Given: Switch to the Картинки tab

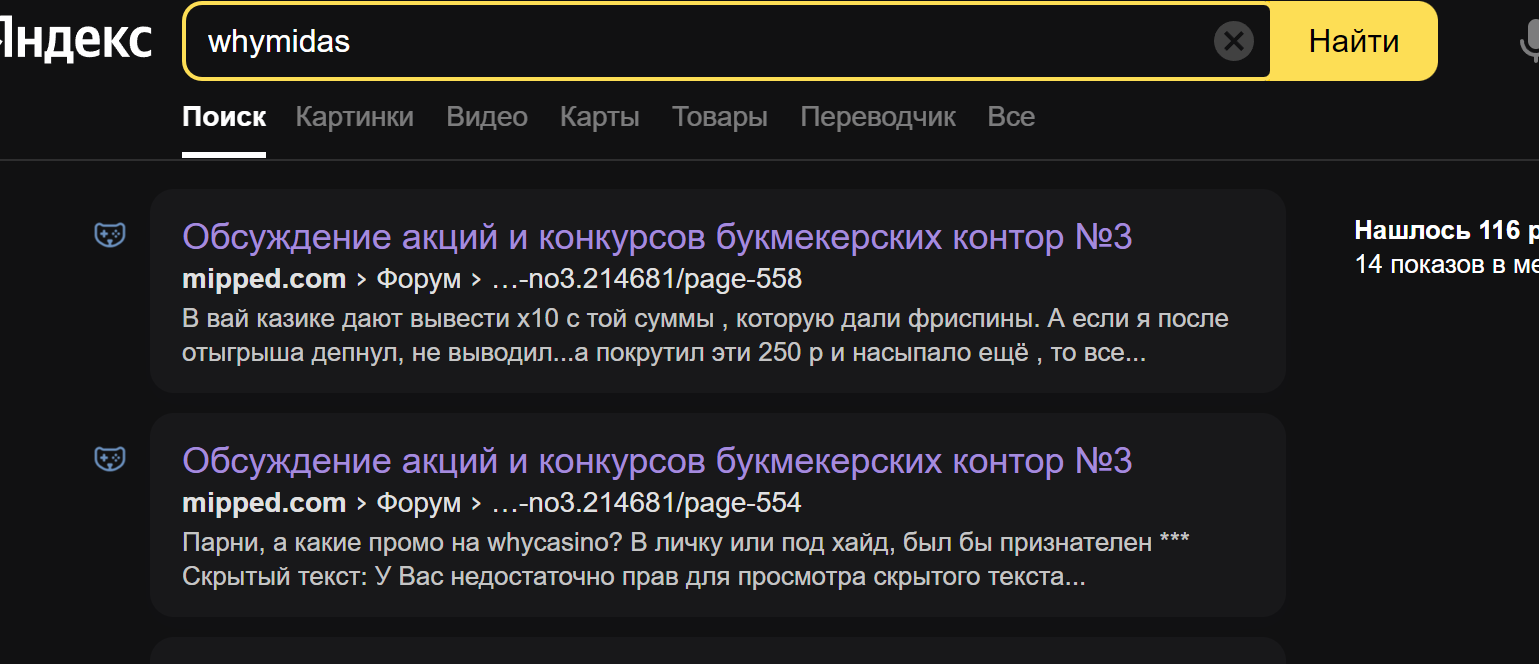Looking at the screenshot, I should coord(354,117).
